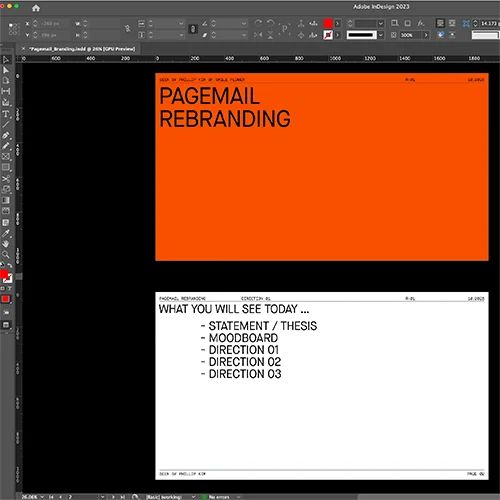Select the Note tool

click(x=6, y=223)
